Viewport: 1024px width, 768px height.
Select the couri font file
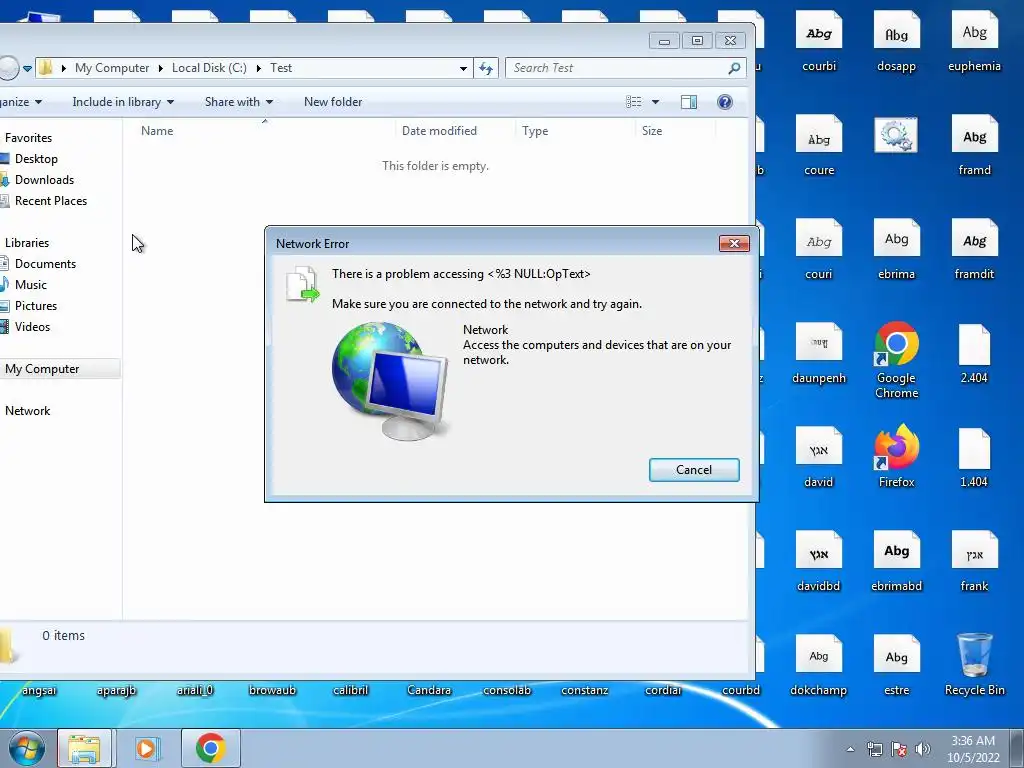pos(818,249)
